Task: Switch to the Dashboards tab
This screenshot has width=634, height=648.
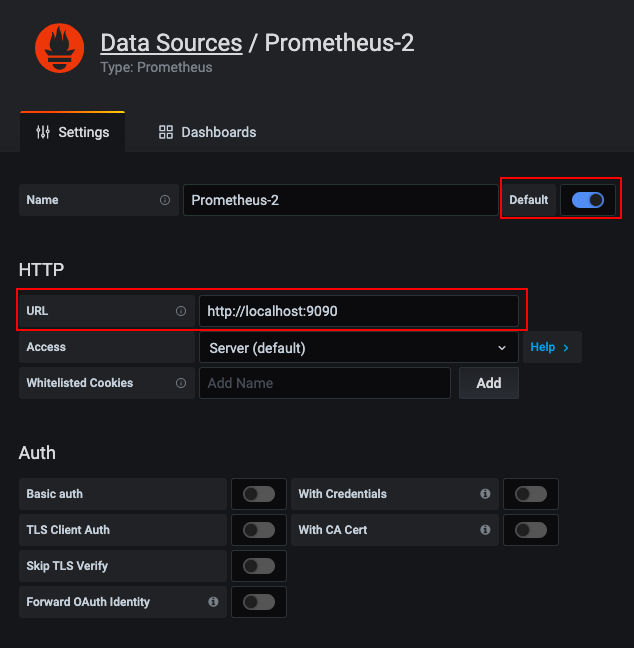Action: pyautogui.click(x=207, y=132)
